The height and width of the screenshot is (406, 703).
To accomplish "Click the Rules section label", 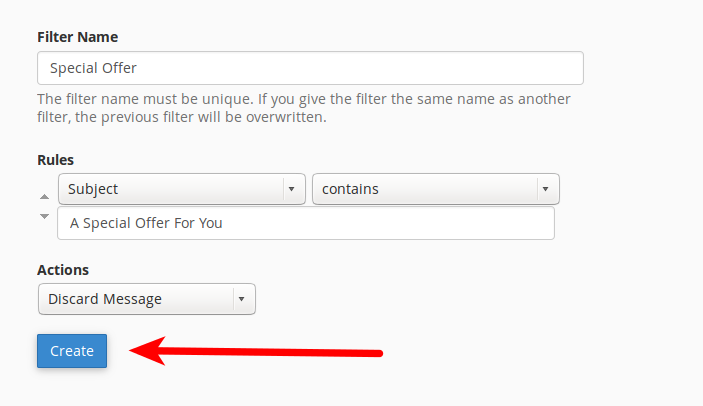I will tap(55, 160).
